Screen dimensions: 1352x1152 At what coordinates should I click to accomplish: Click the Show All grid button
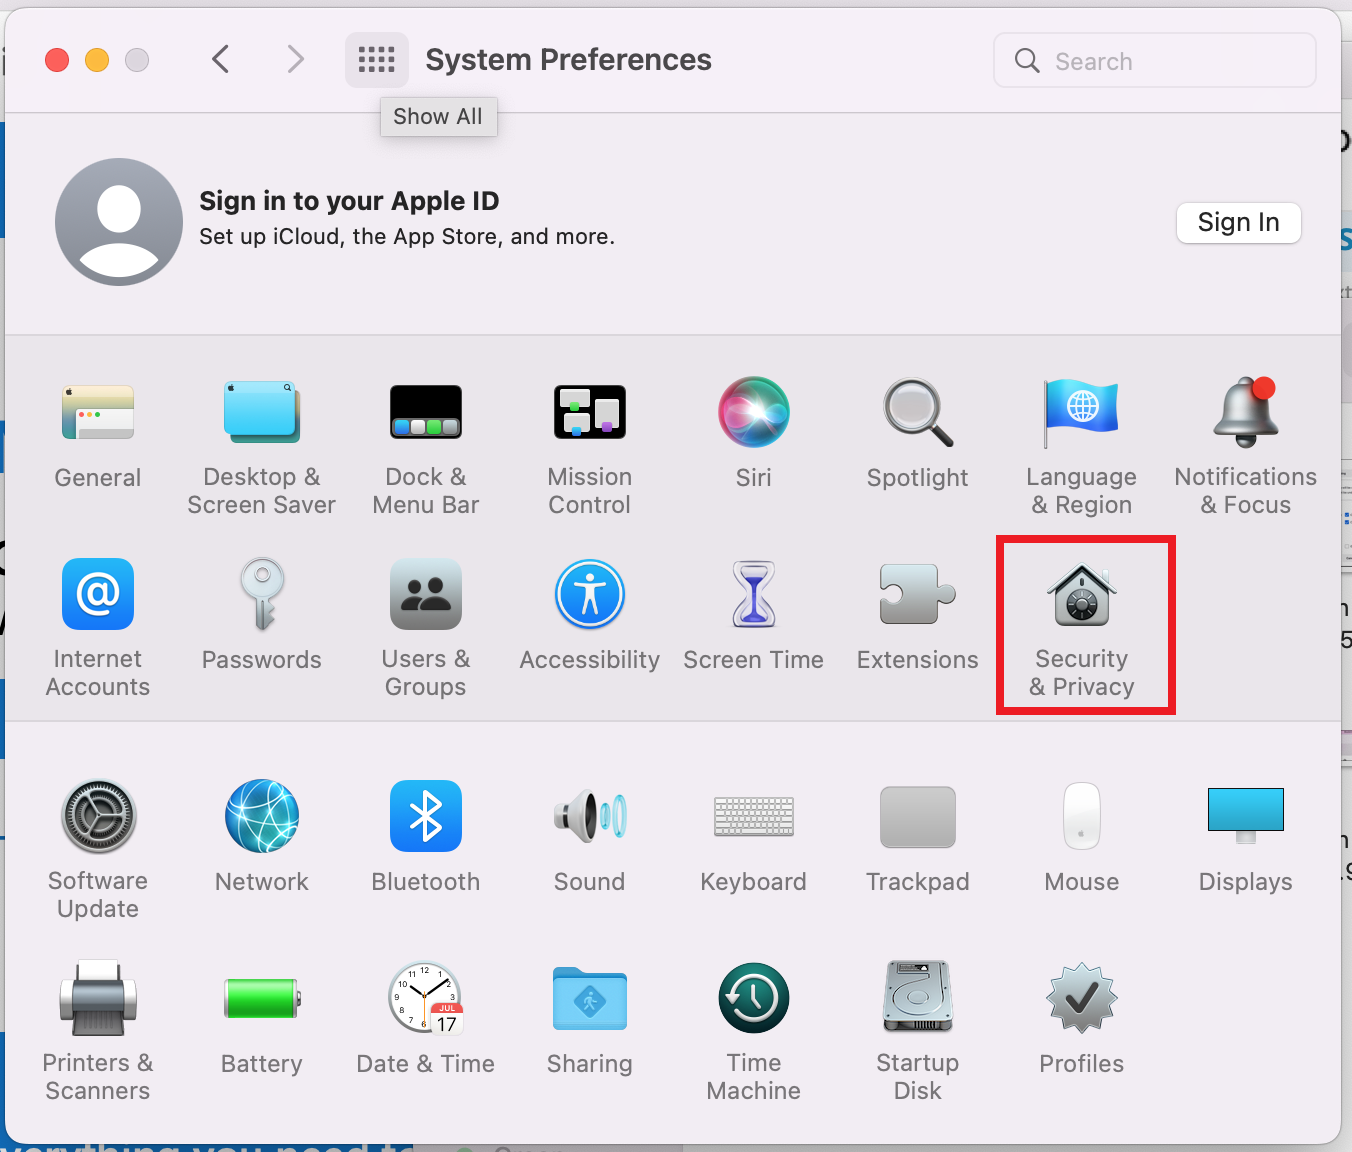(x=377, y=60)
